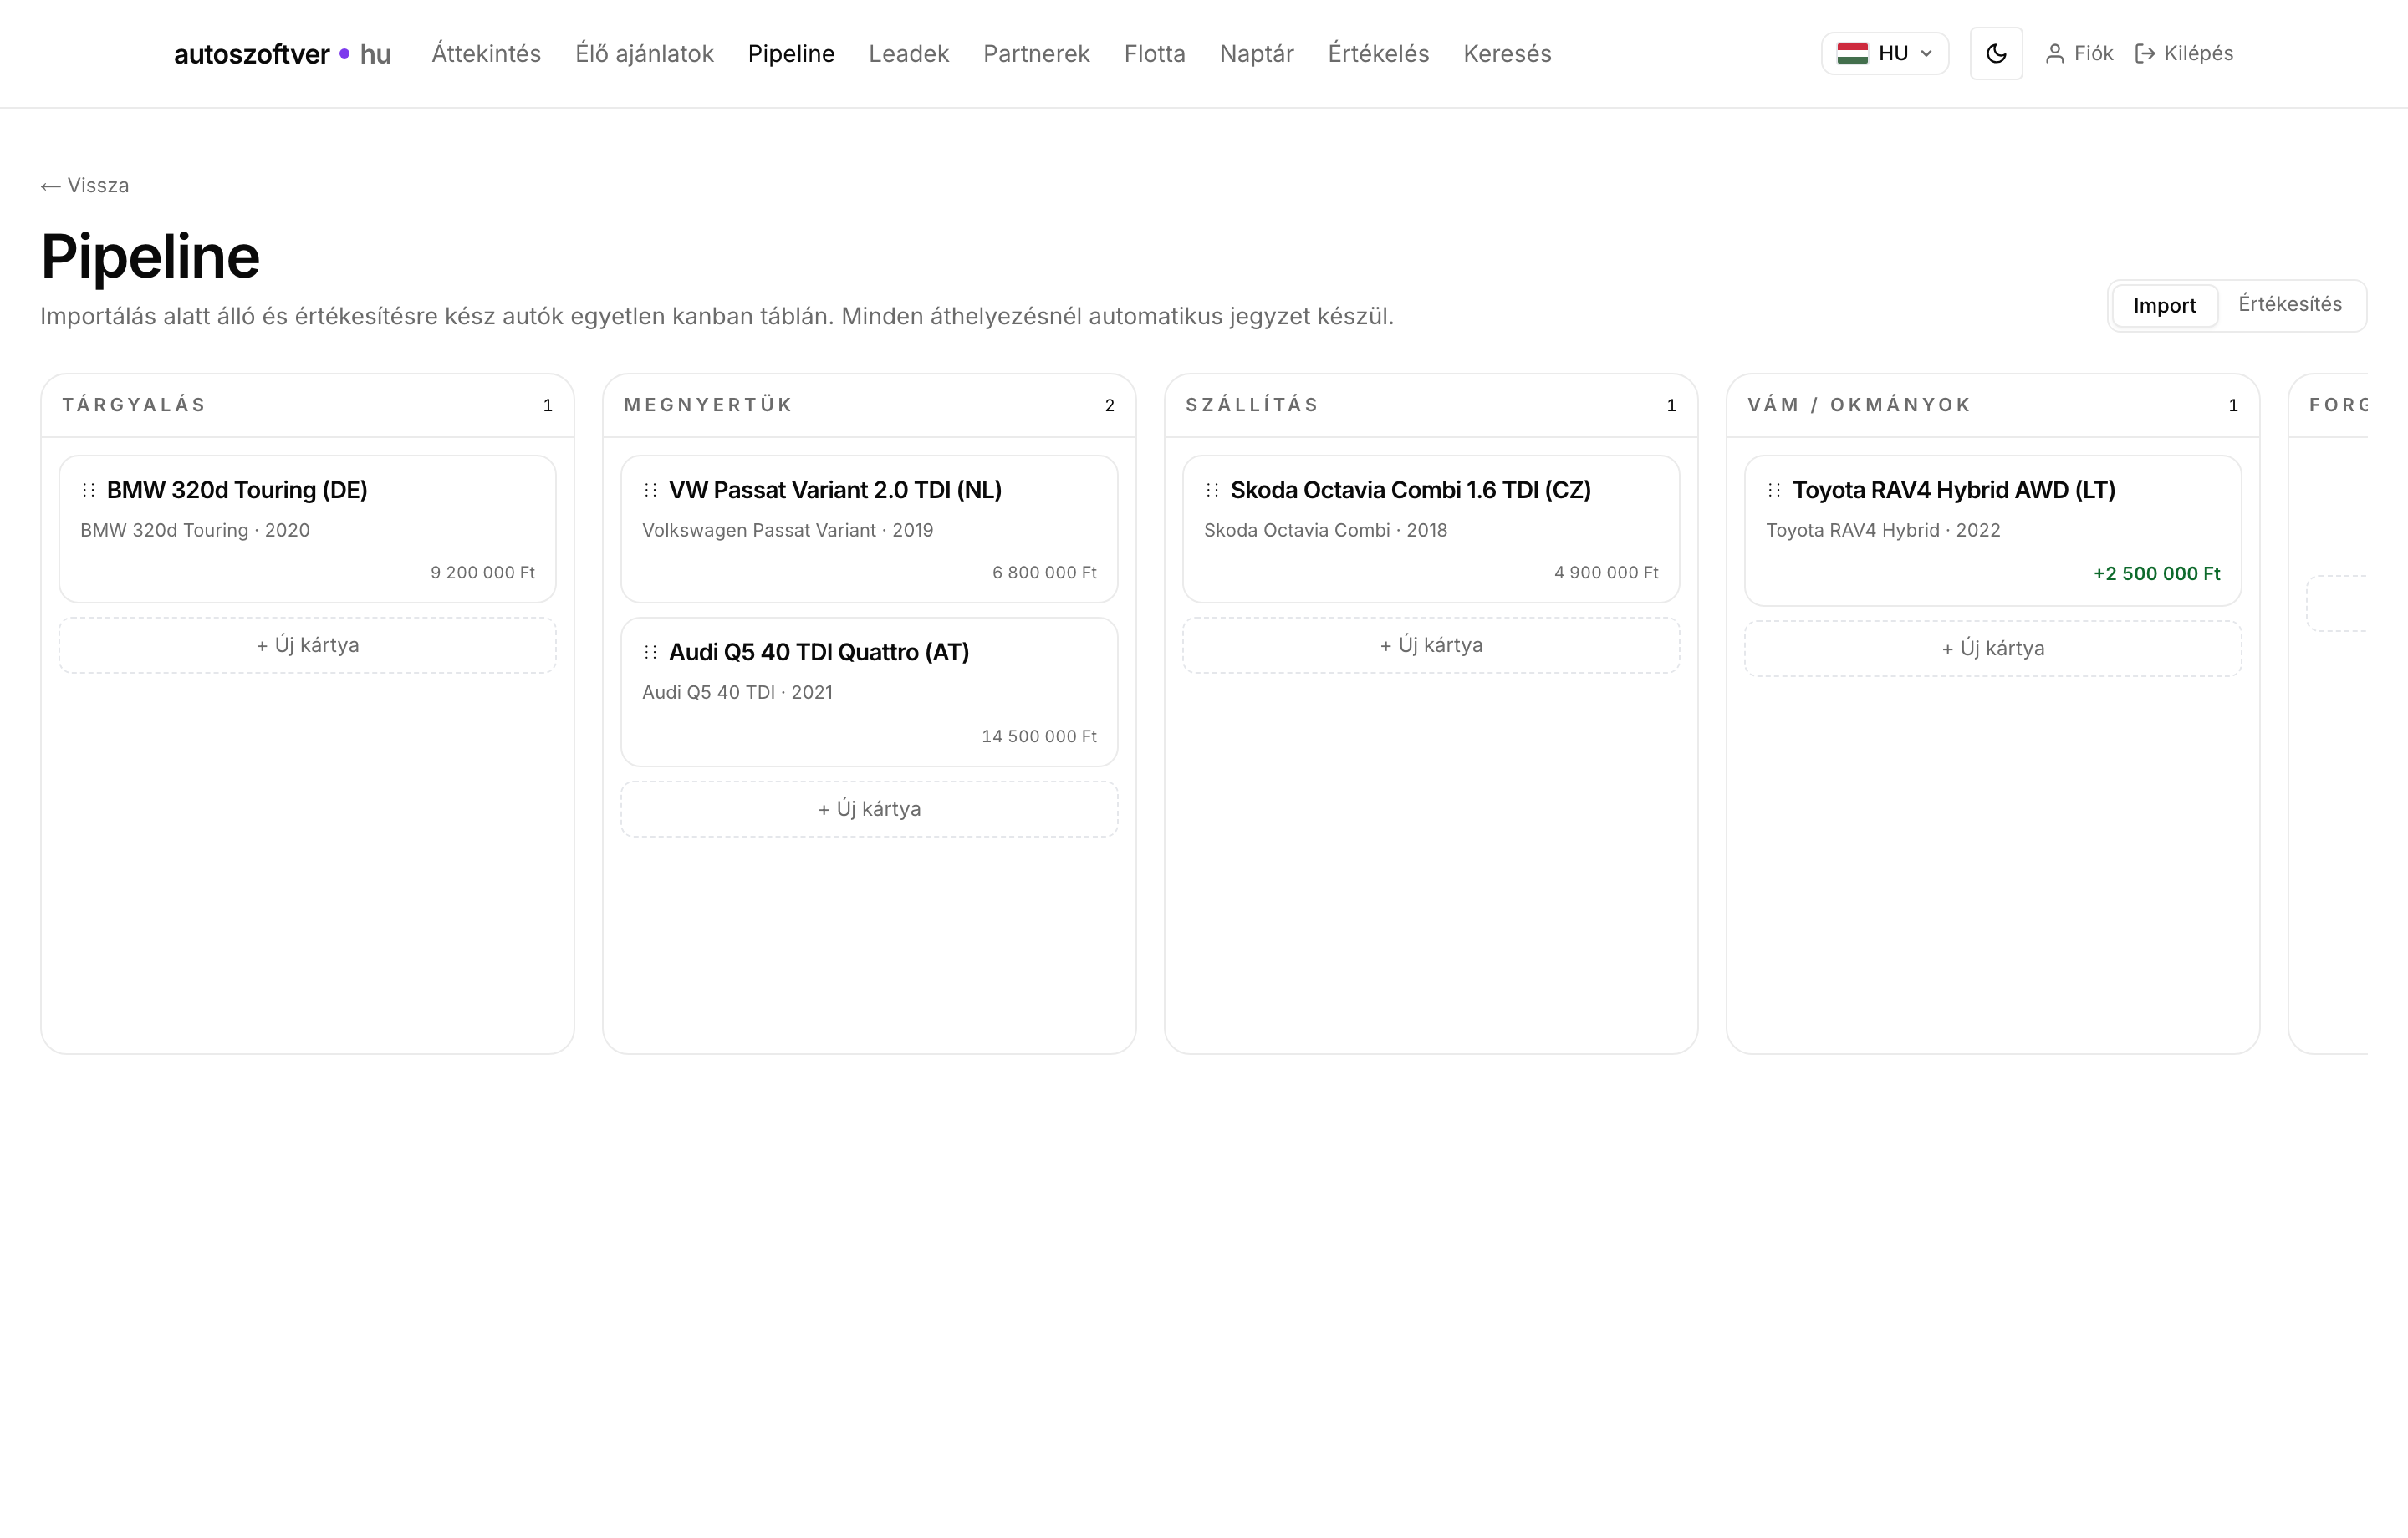The height and width of the screenshot is (1538, 2408).
Task: Click the 6 800 000 Ft price
Action: [1044, 573]
